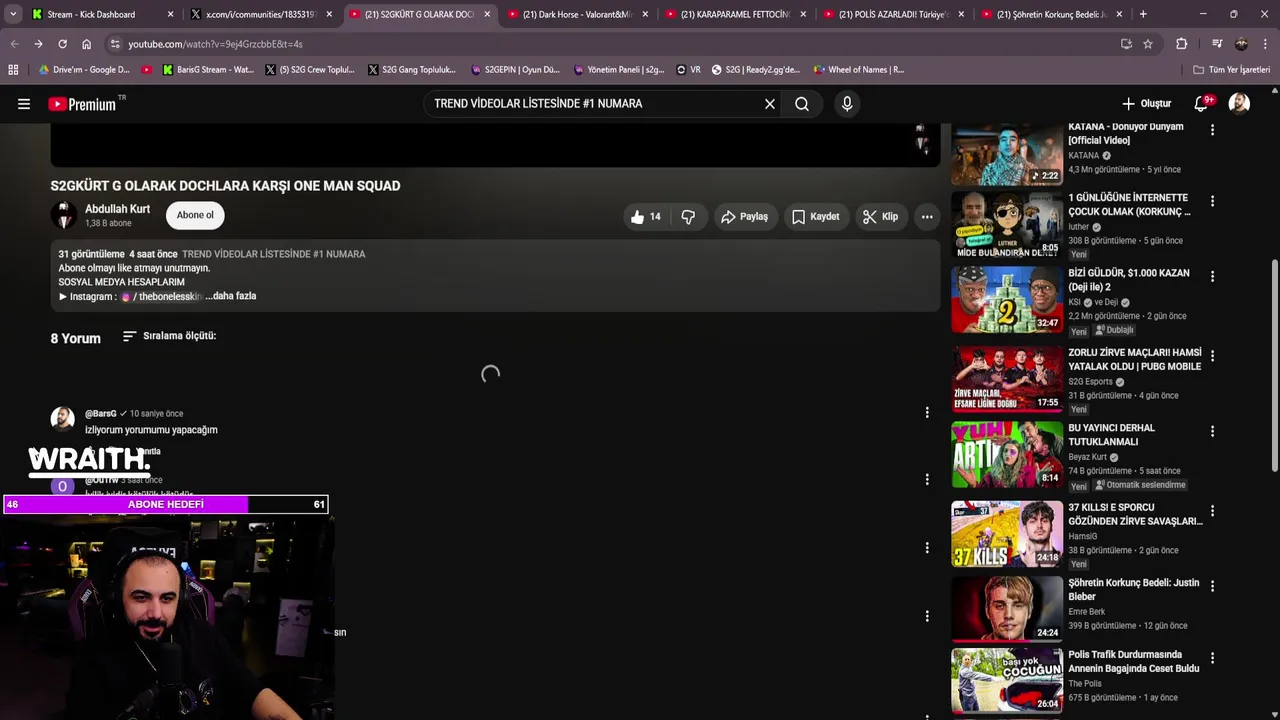
Task: Open the browser home page
Action: (x=86, y=44)
